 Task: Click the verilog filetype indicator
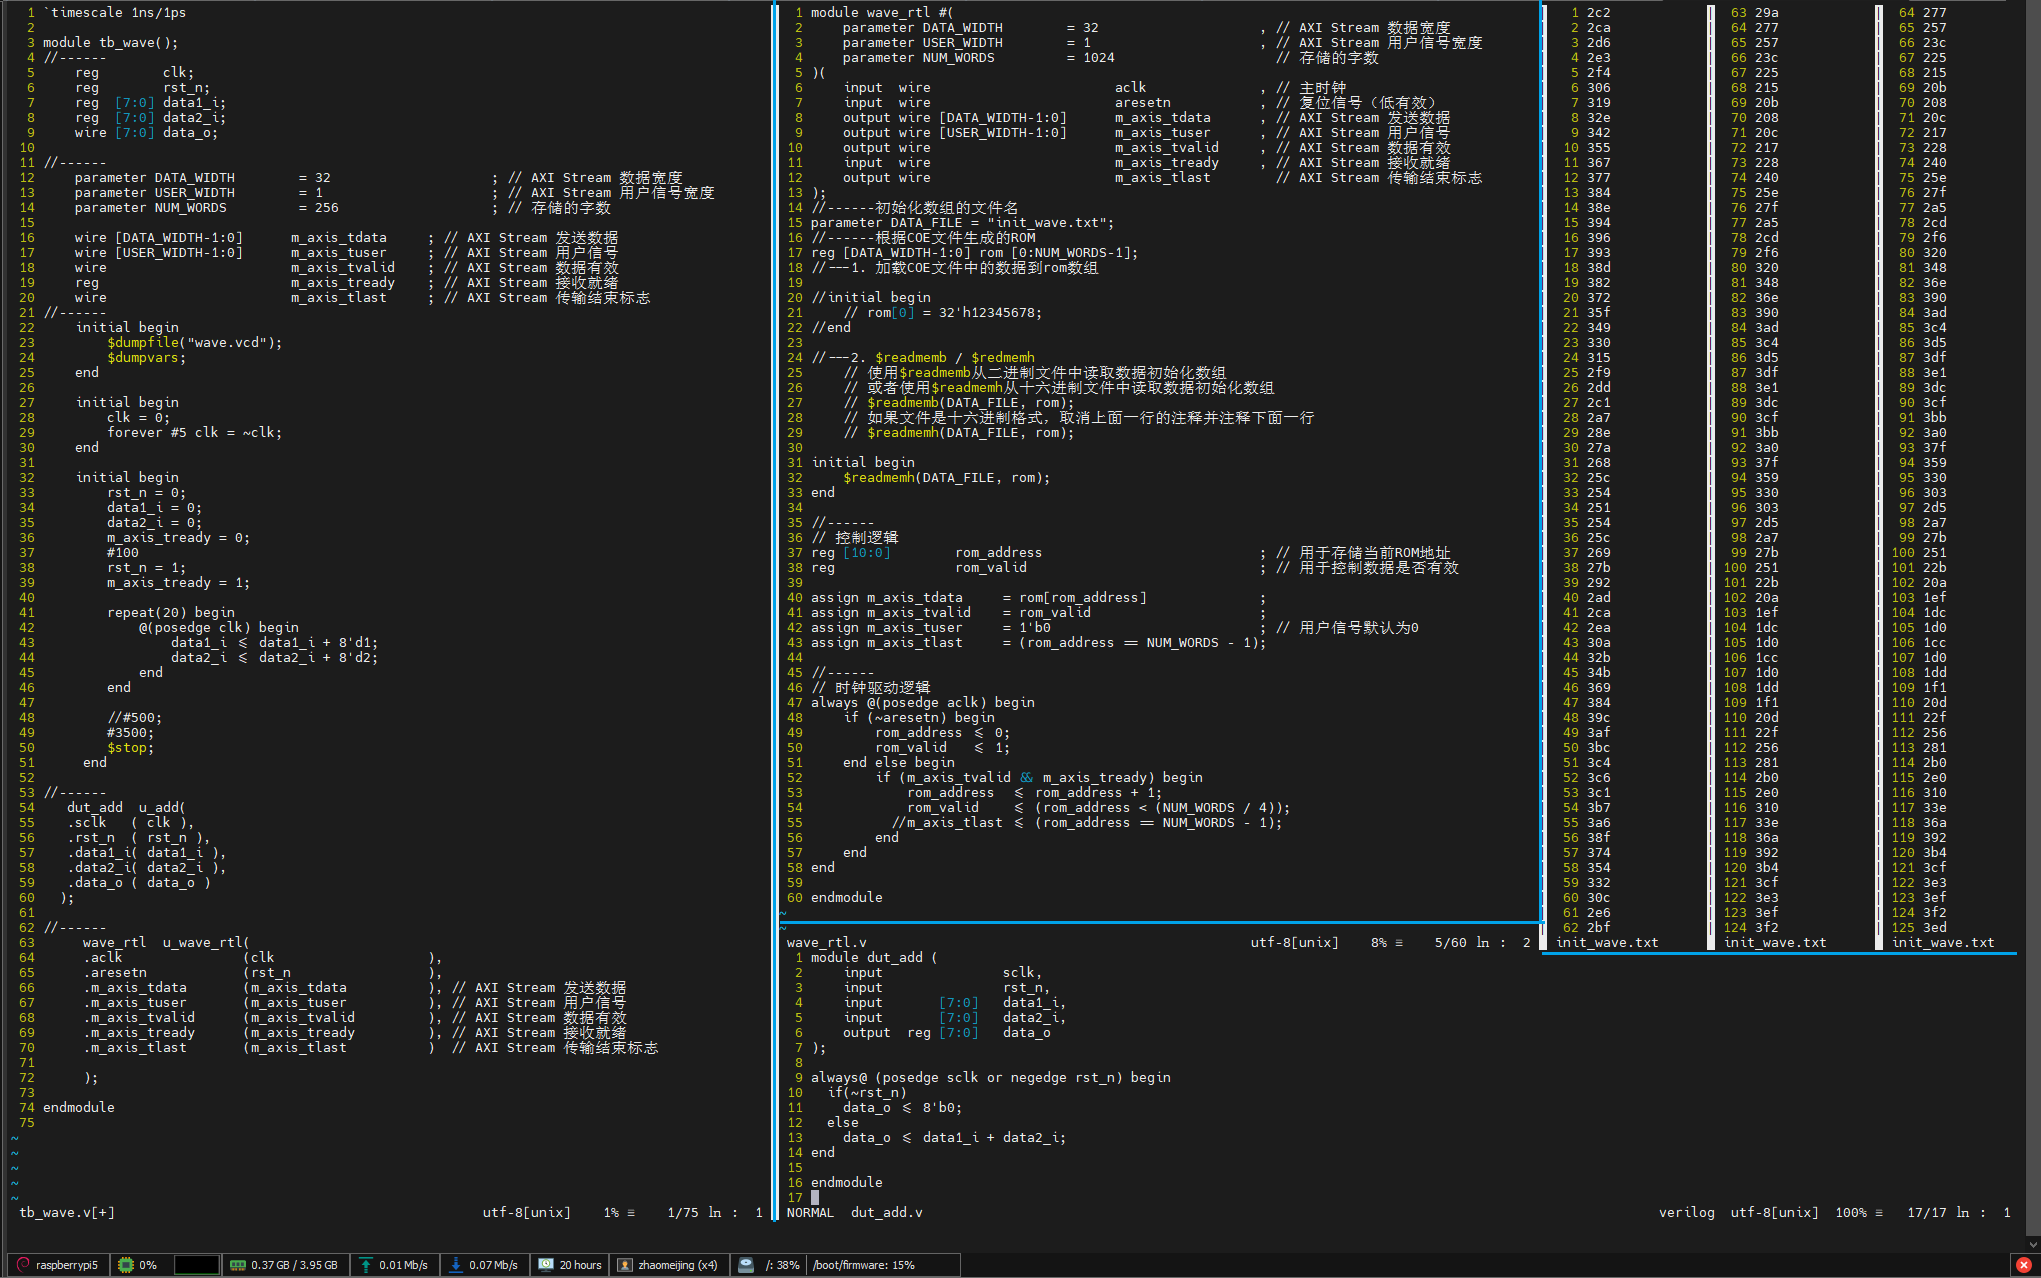1687,1212
